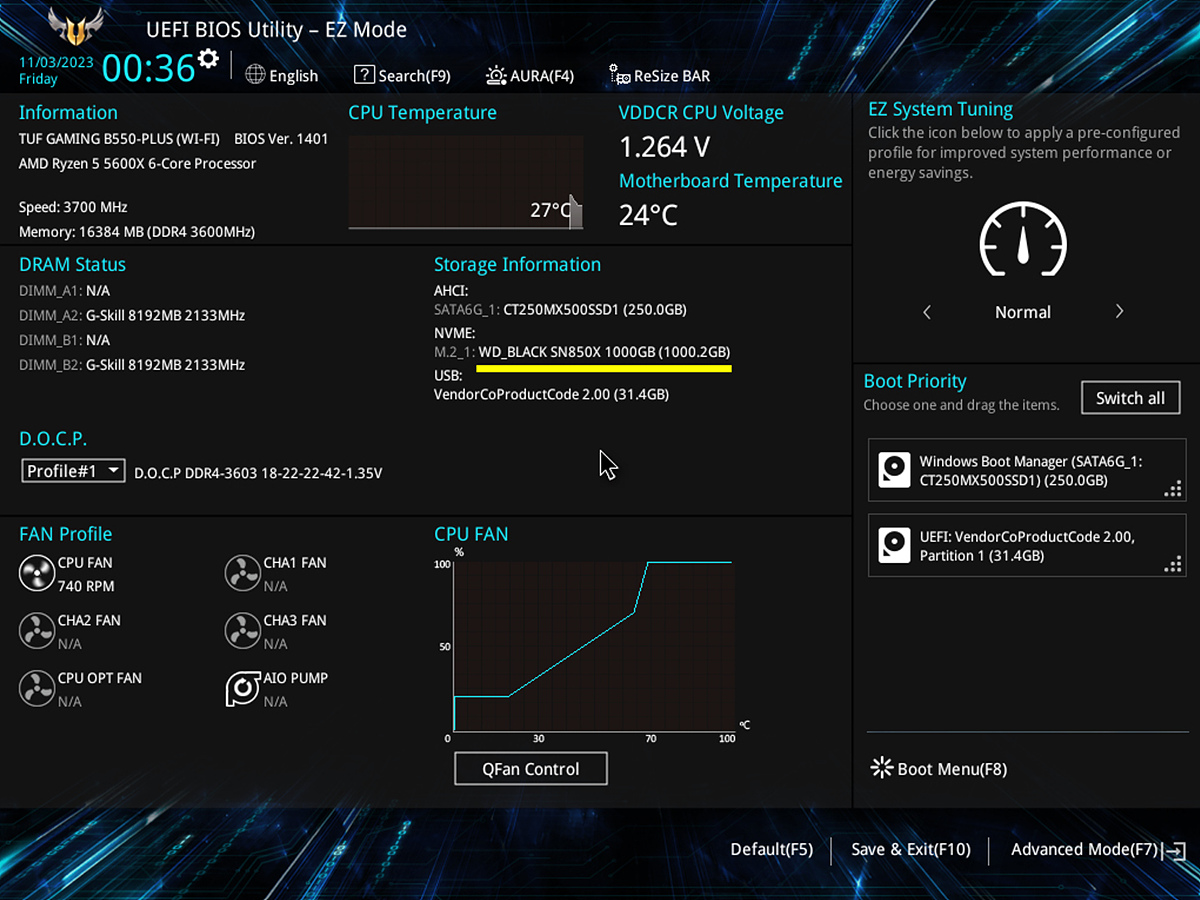Go to previous tuning profile arrow

tap(927, 312)
